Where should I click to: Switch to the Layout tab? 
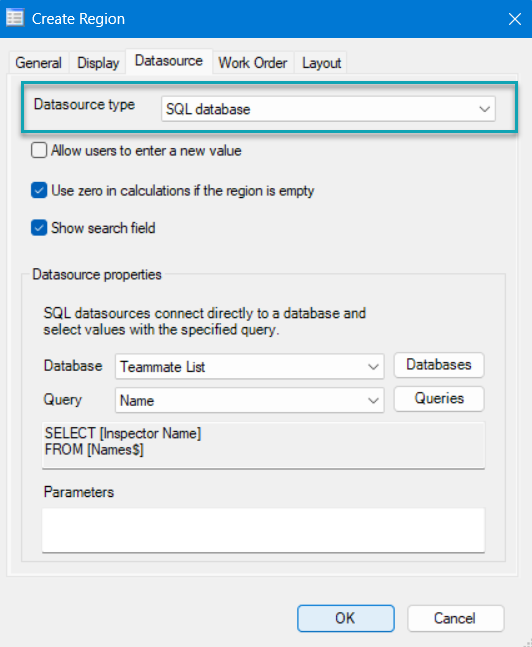[322, 63]
